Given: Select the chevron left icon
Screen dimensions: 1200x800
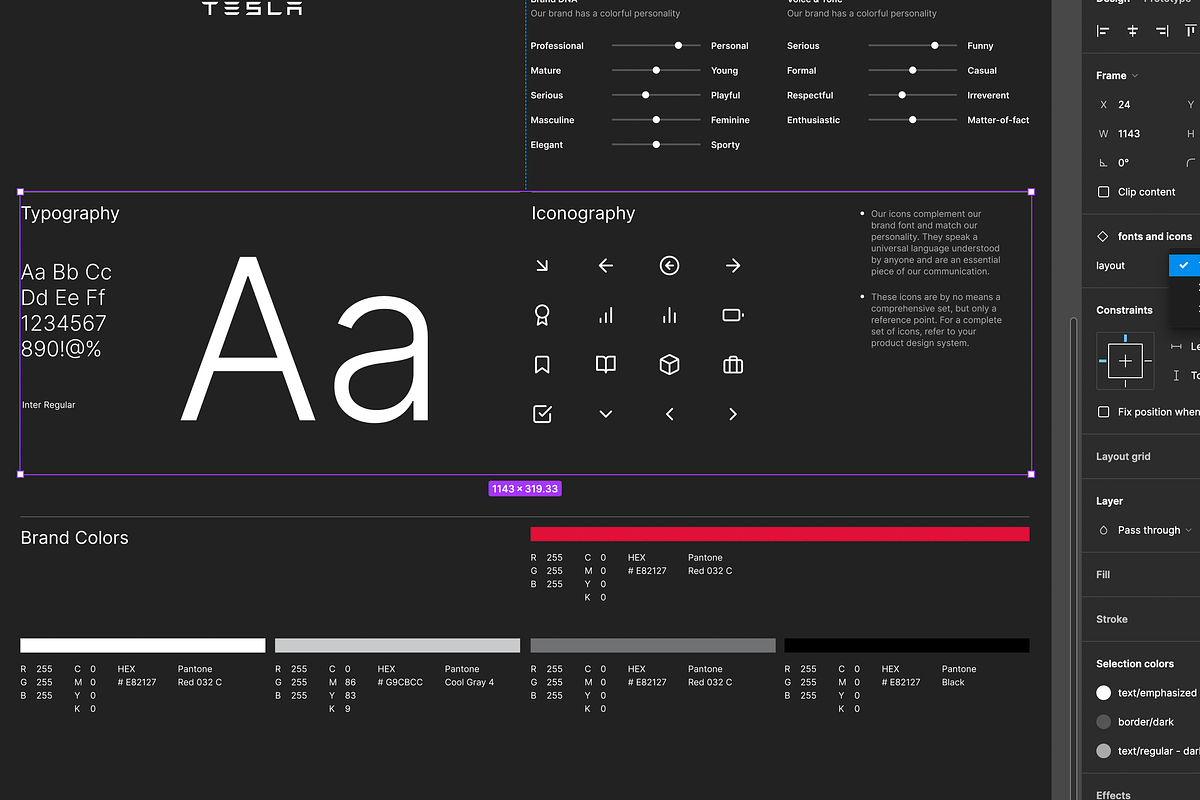Looking at the screenshot, I should 670,414.
